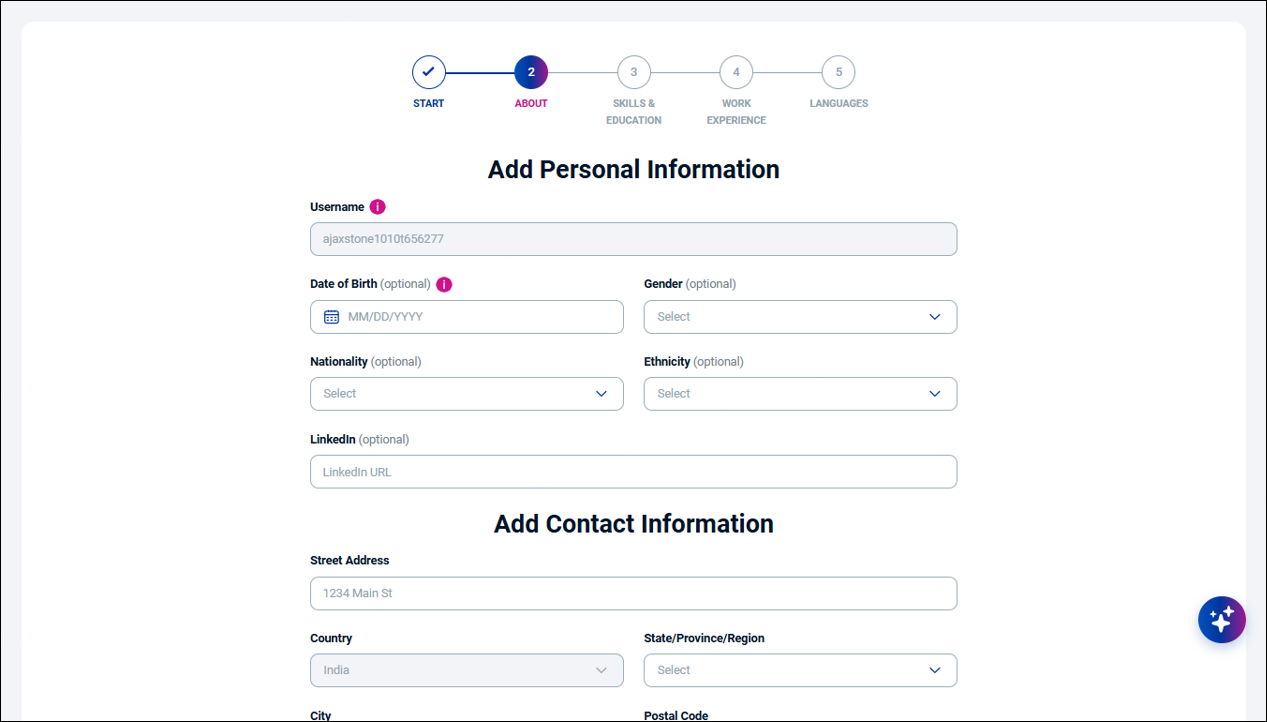Click the Date of Birth info icon
The height and width of the screenshot is (722, 1267).
(444, 284)
